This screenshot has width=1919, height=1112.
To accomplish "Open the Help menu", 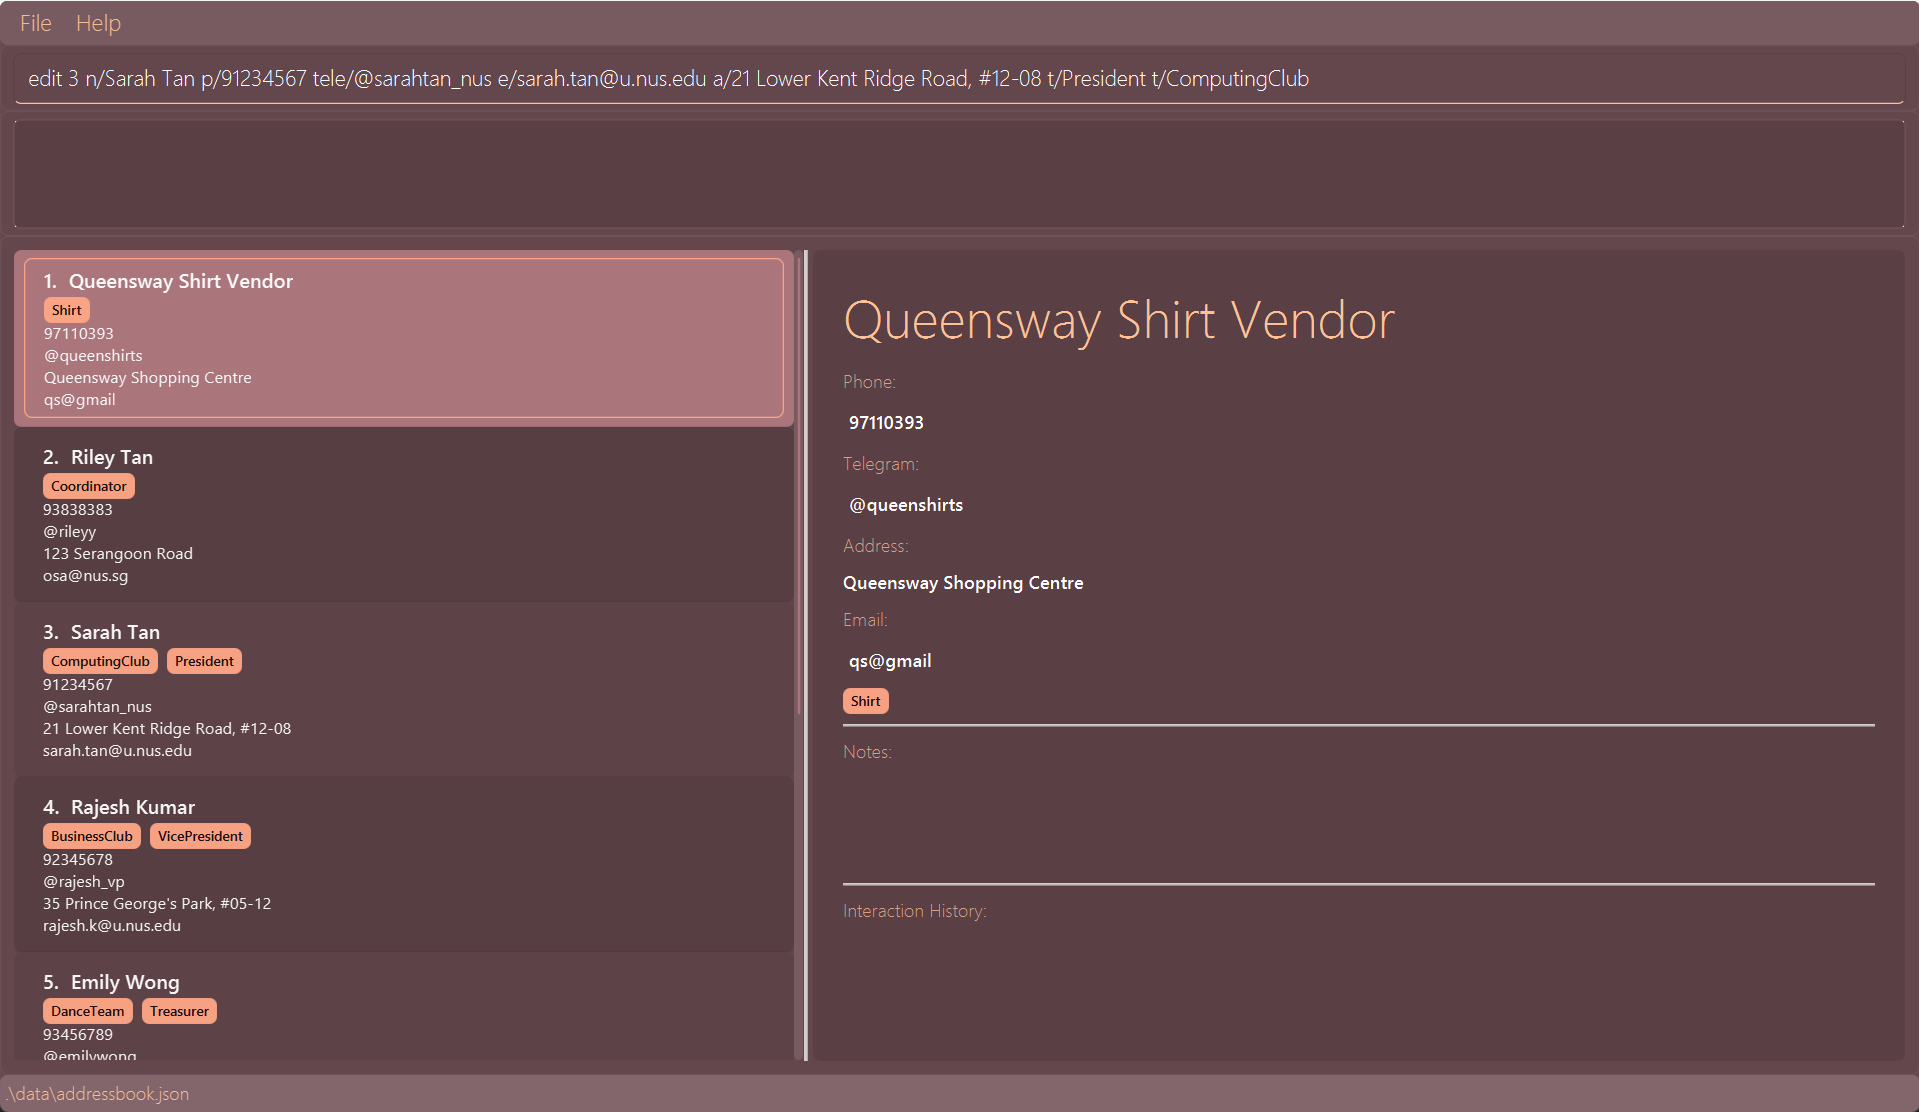I will coord(98,23).
